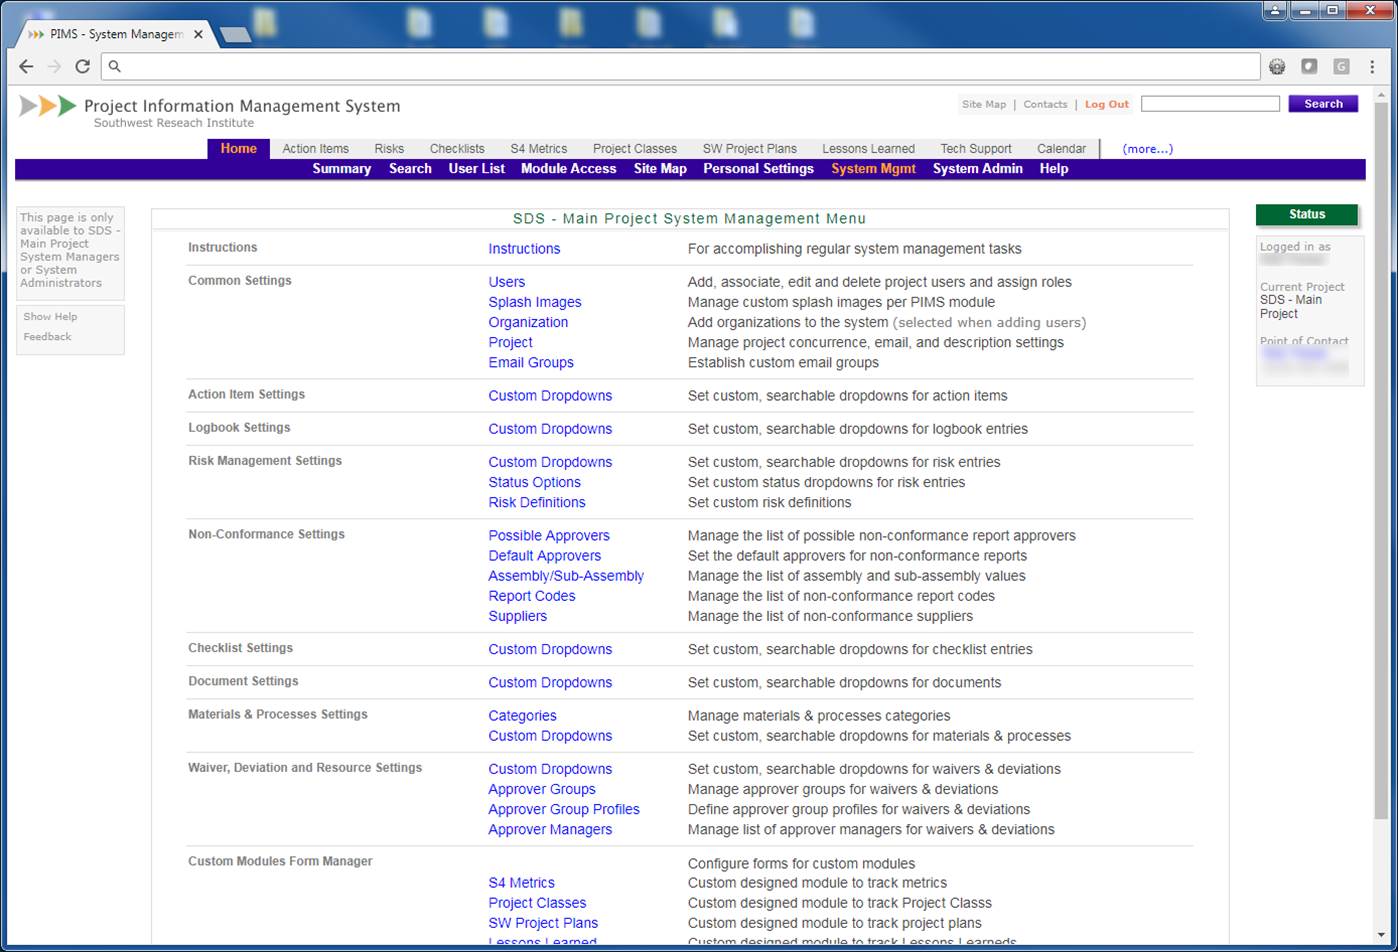Screen dimensions: 1398x952
Task: Reload the page with the refresh icon
Action: tap(83, 66)
